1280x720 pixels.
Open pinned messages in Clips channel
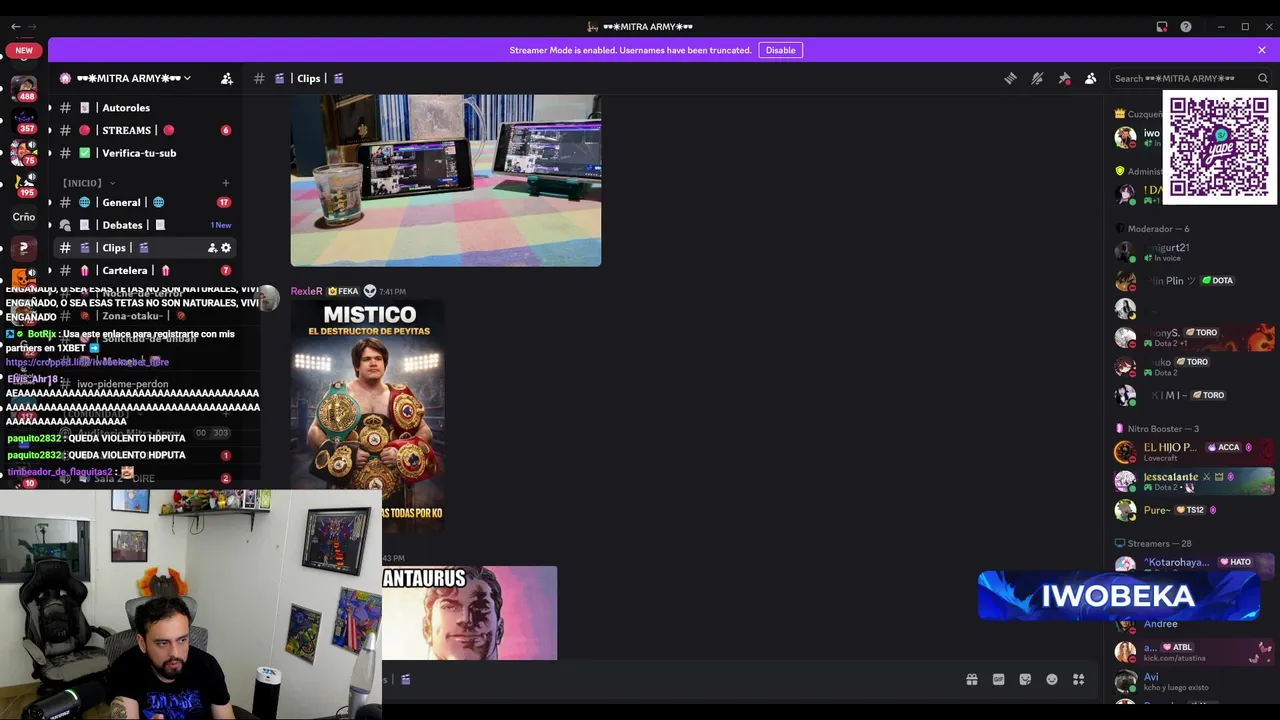1064,78
